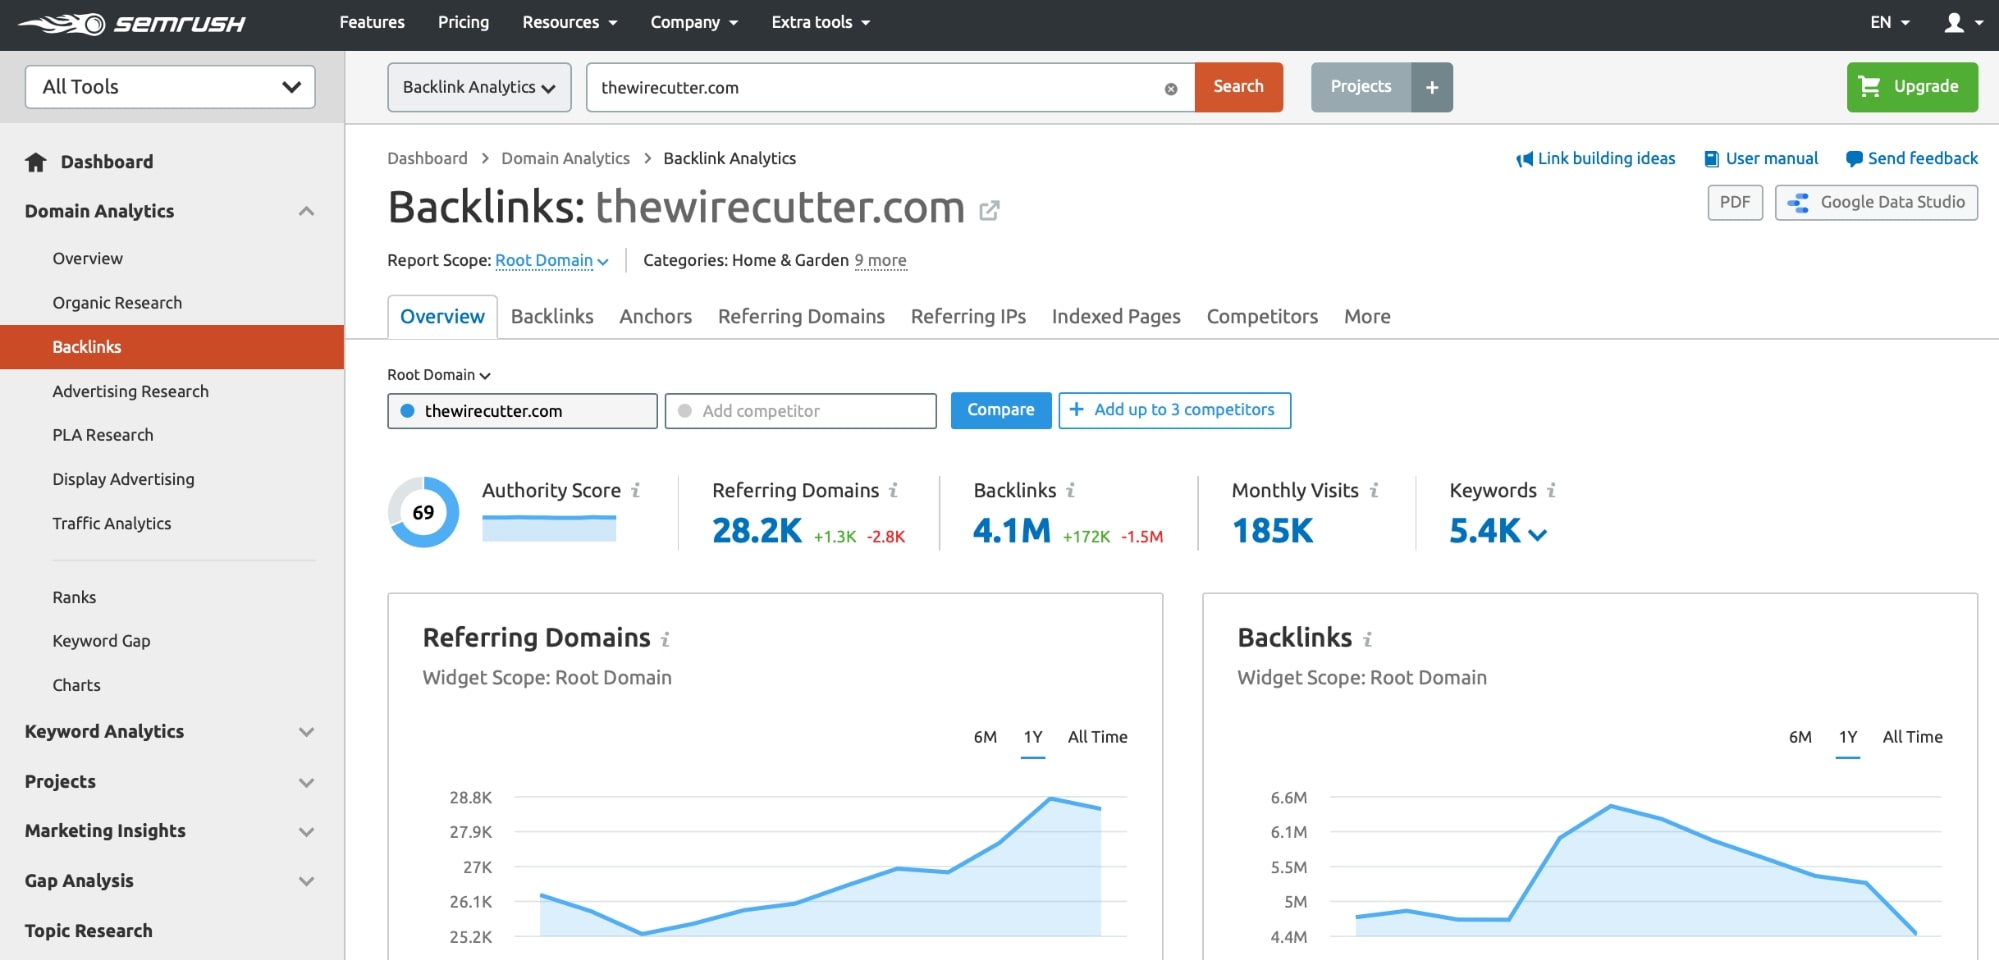Click info icon beside Backlinks metric

[x=1071, y=490]
